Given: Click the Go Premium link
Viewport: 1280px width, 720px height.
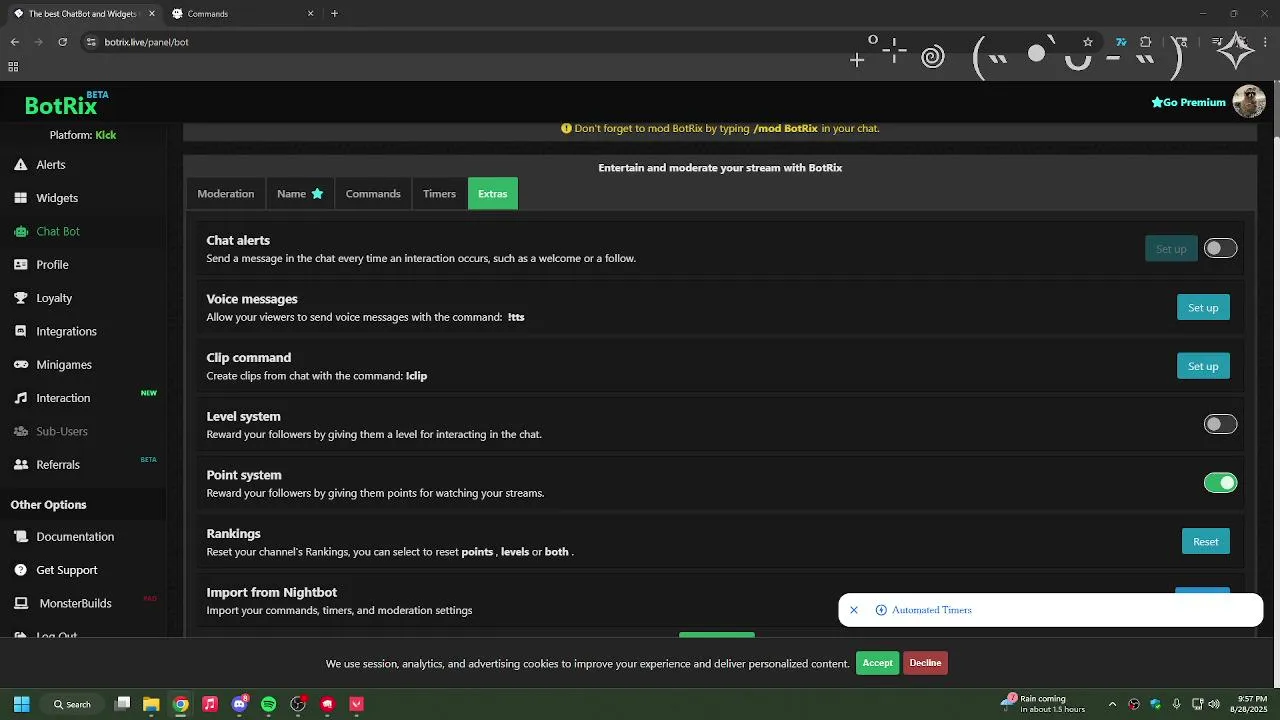Looking at the screenshot, I should (x=1188, y=102).
